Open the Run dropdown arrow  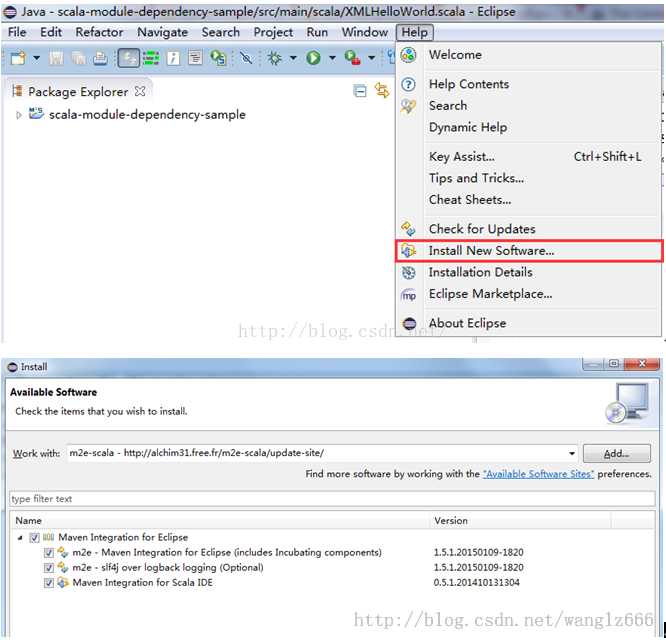coord(332,58)
